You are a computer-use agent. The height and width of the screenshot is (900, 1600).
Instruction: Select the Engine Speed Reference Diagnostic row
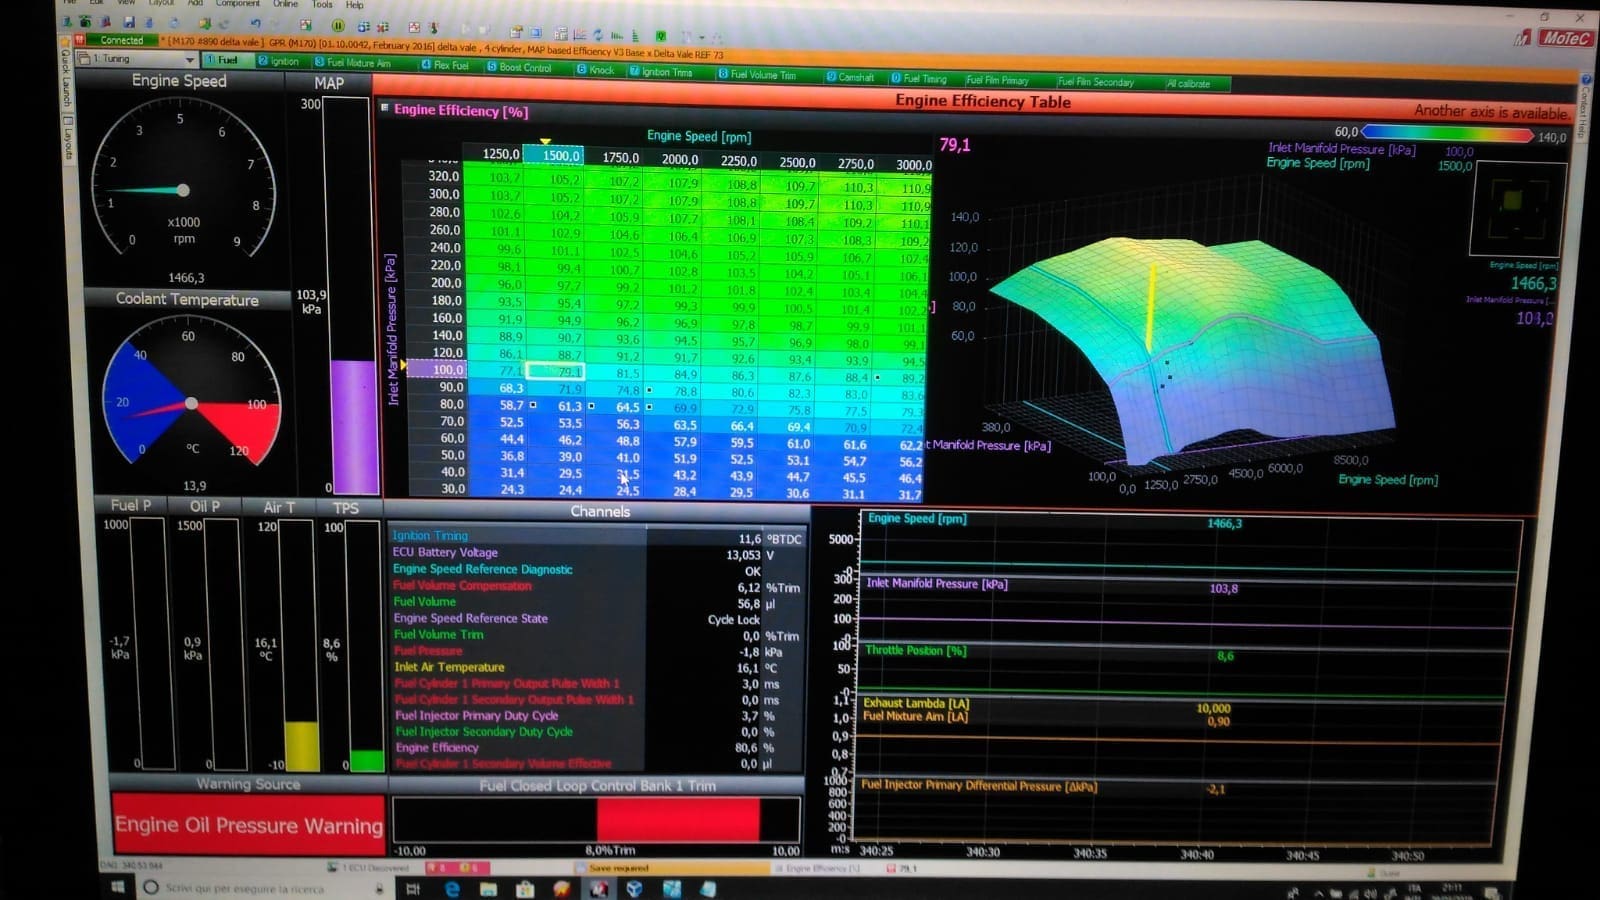[x=596, y=570]
